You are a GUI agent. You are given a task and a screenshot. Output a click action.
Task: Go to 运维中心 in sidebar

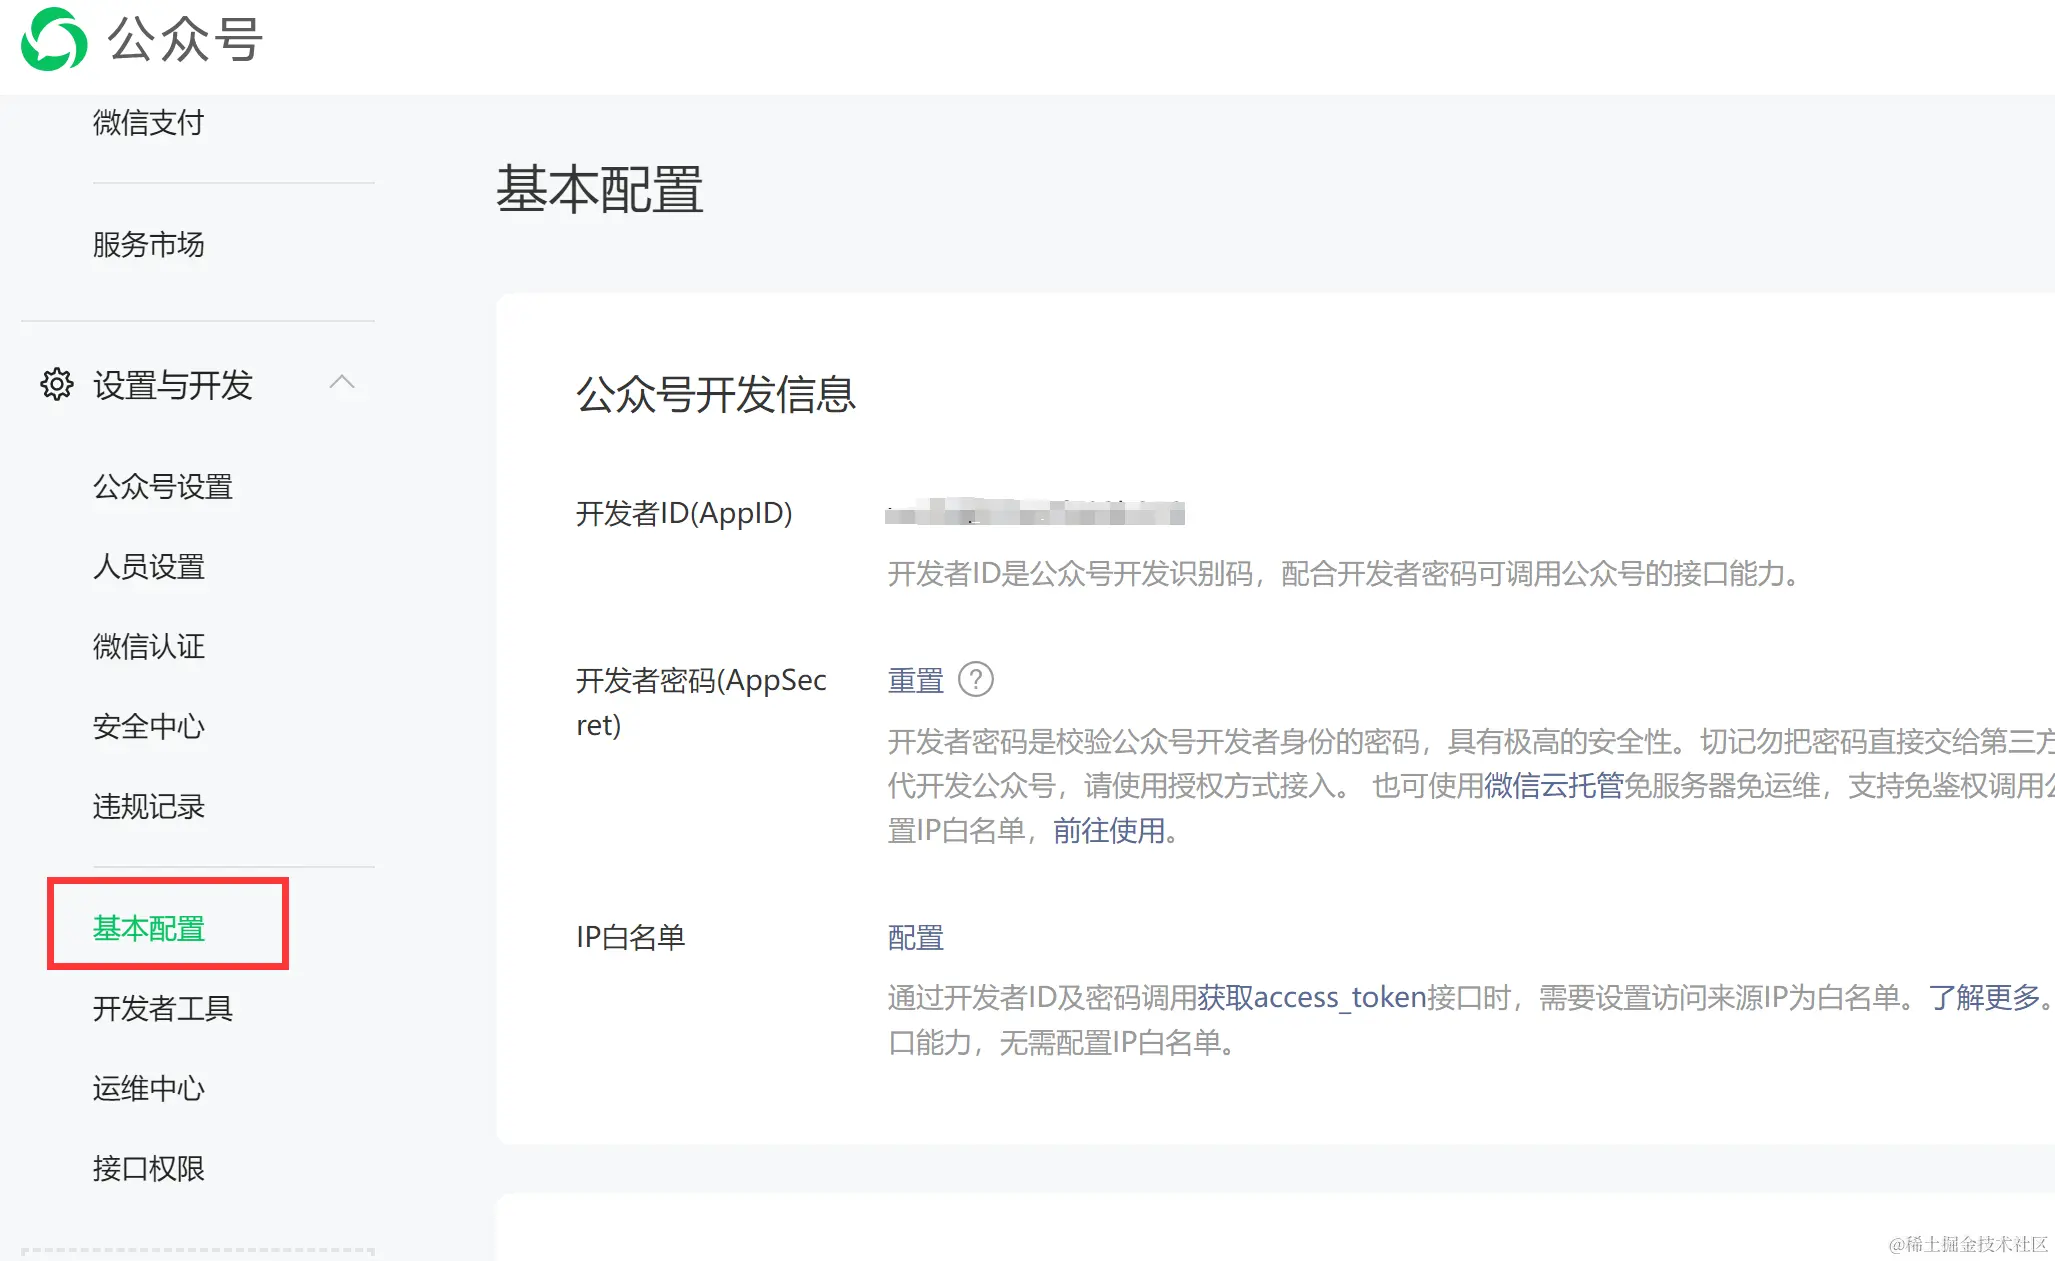[148, 1089]
